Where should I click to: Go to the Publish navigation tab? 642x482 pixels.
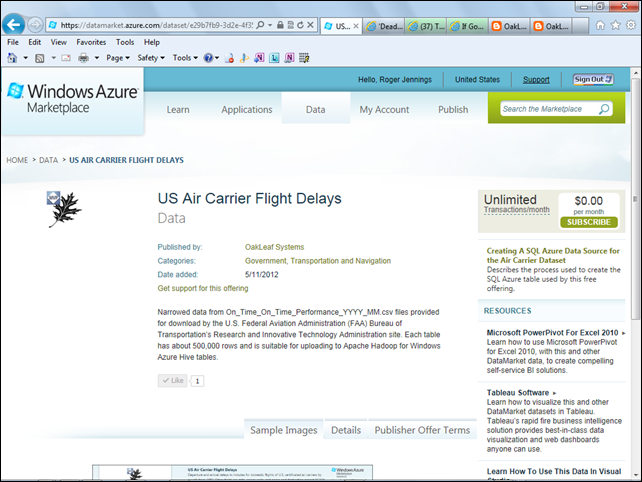pos(453,110)
